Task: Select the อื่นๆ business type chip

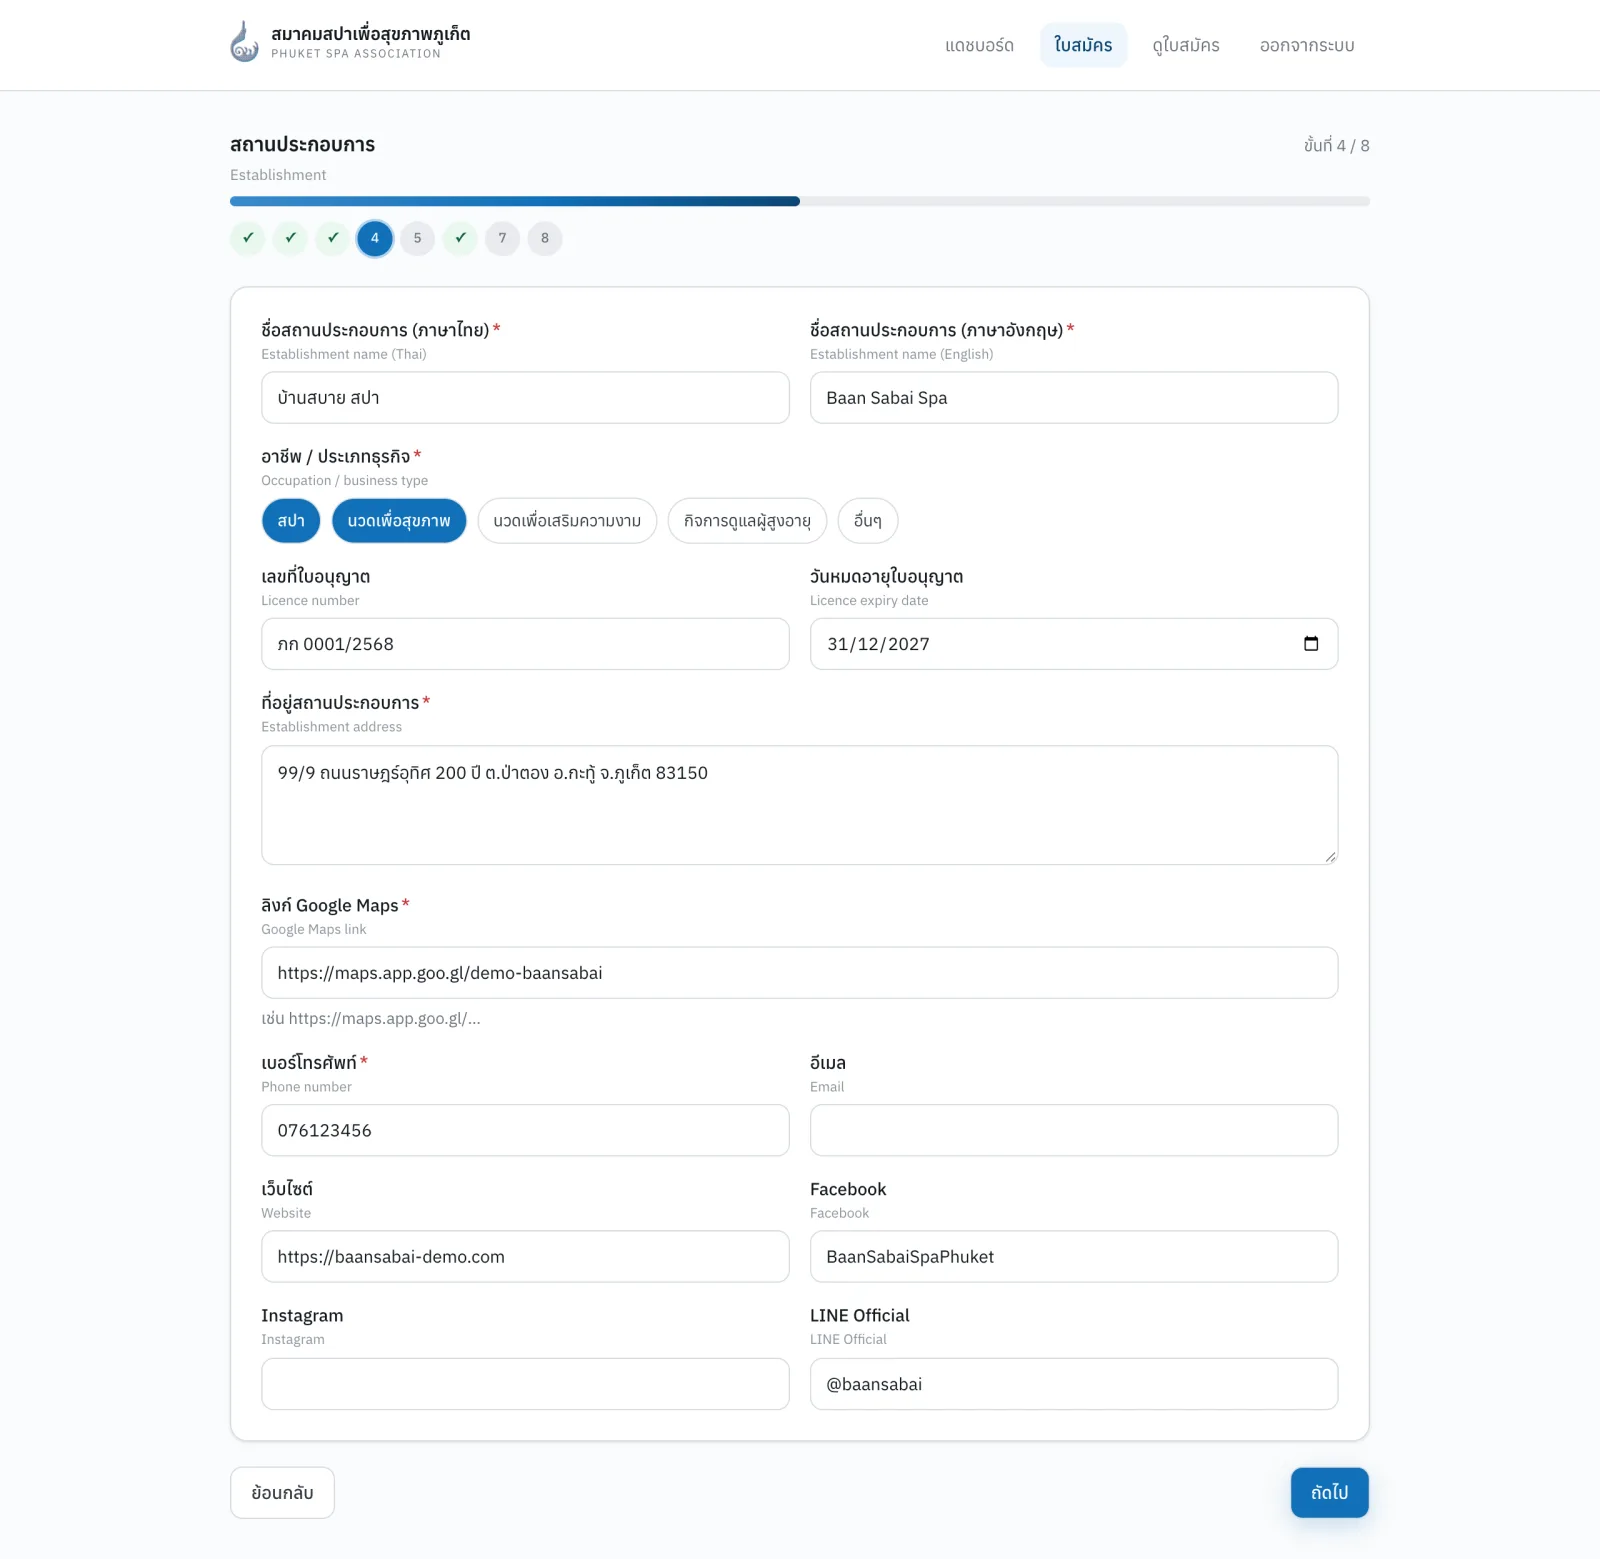Action: pyautogui.click(x=868, y=521)
